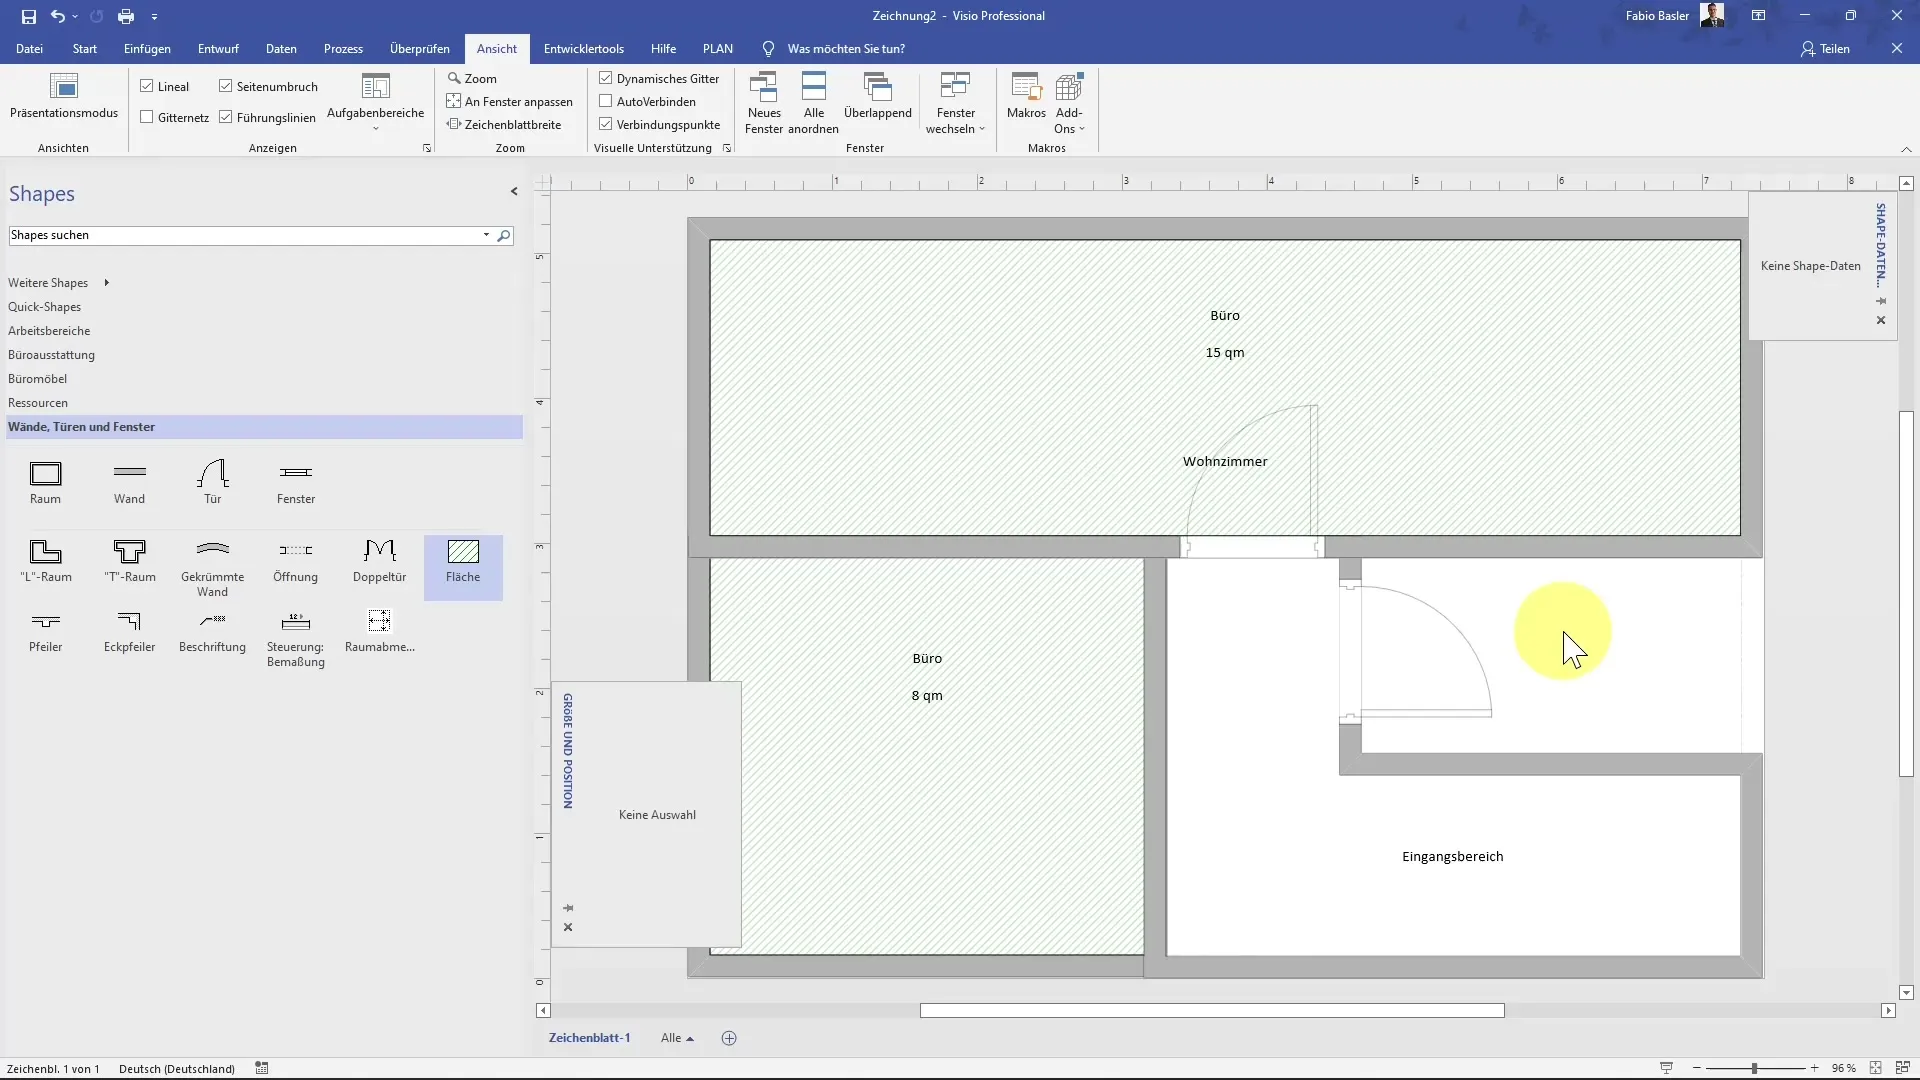Select the Steuerung: Bemaßung shape
1920x1080 pixels.
[x=296, y=639]
